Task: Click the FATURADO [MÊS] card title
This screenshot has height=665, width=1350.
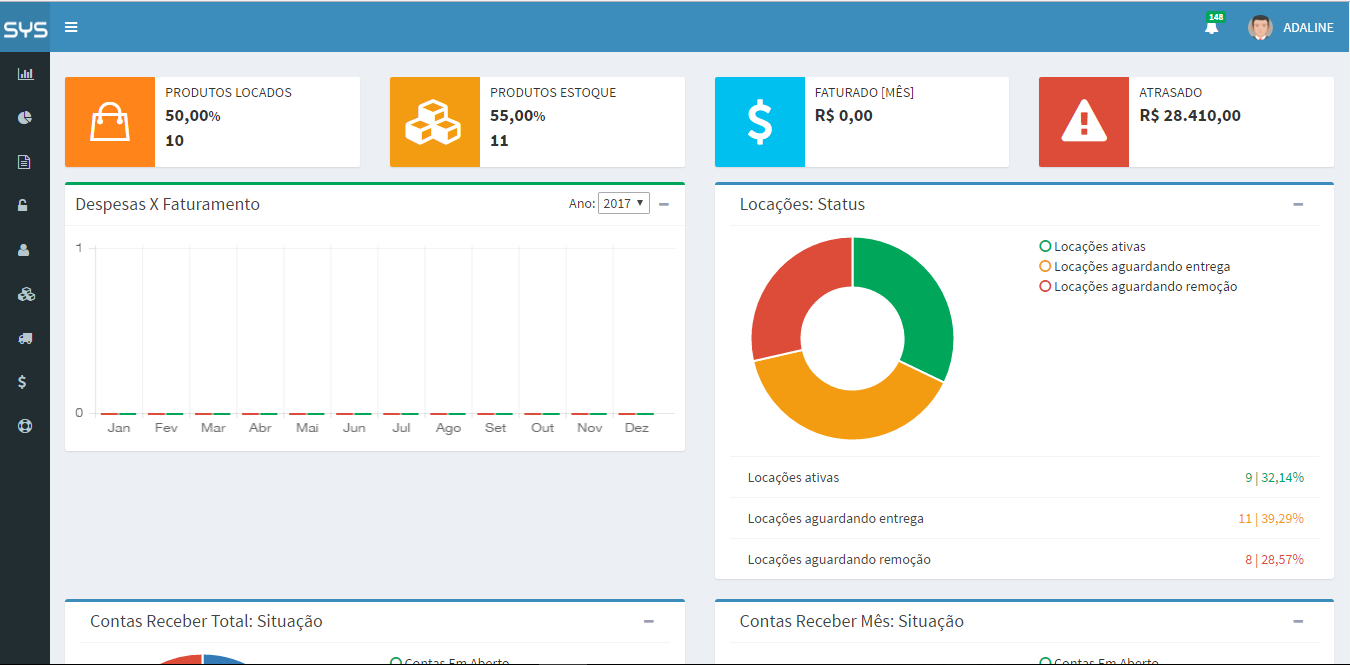Action: coord(864,92)
